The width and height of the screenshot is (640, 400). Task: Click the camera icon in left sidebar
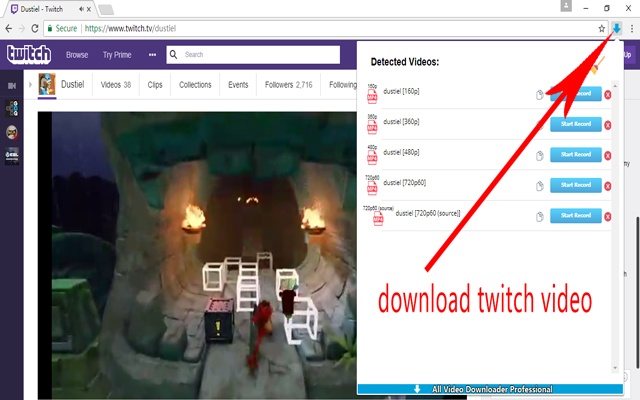(x=12, y=86)
